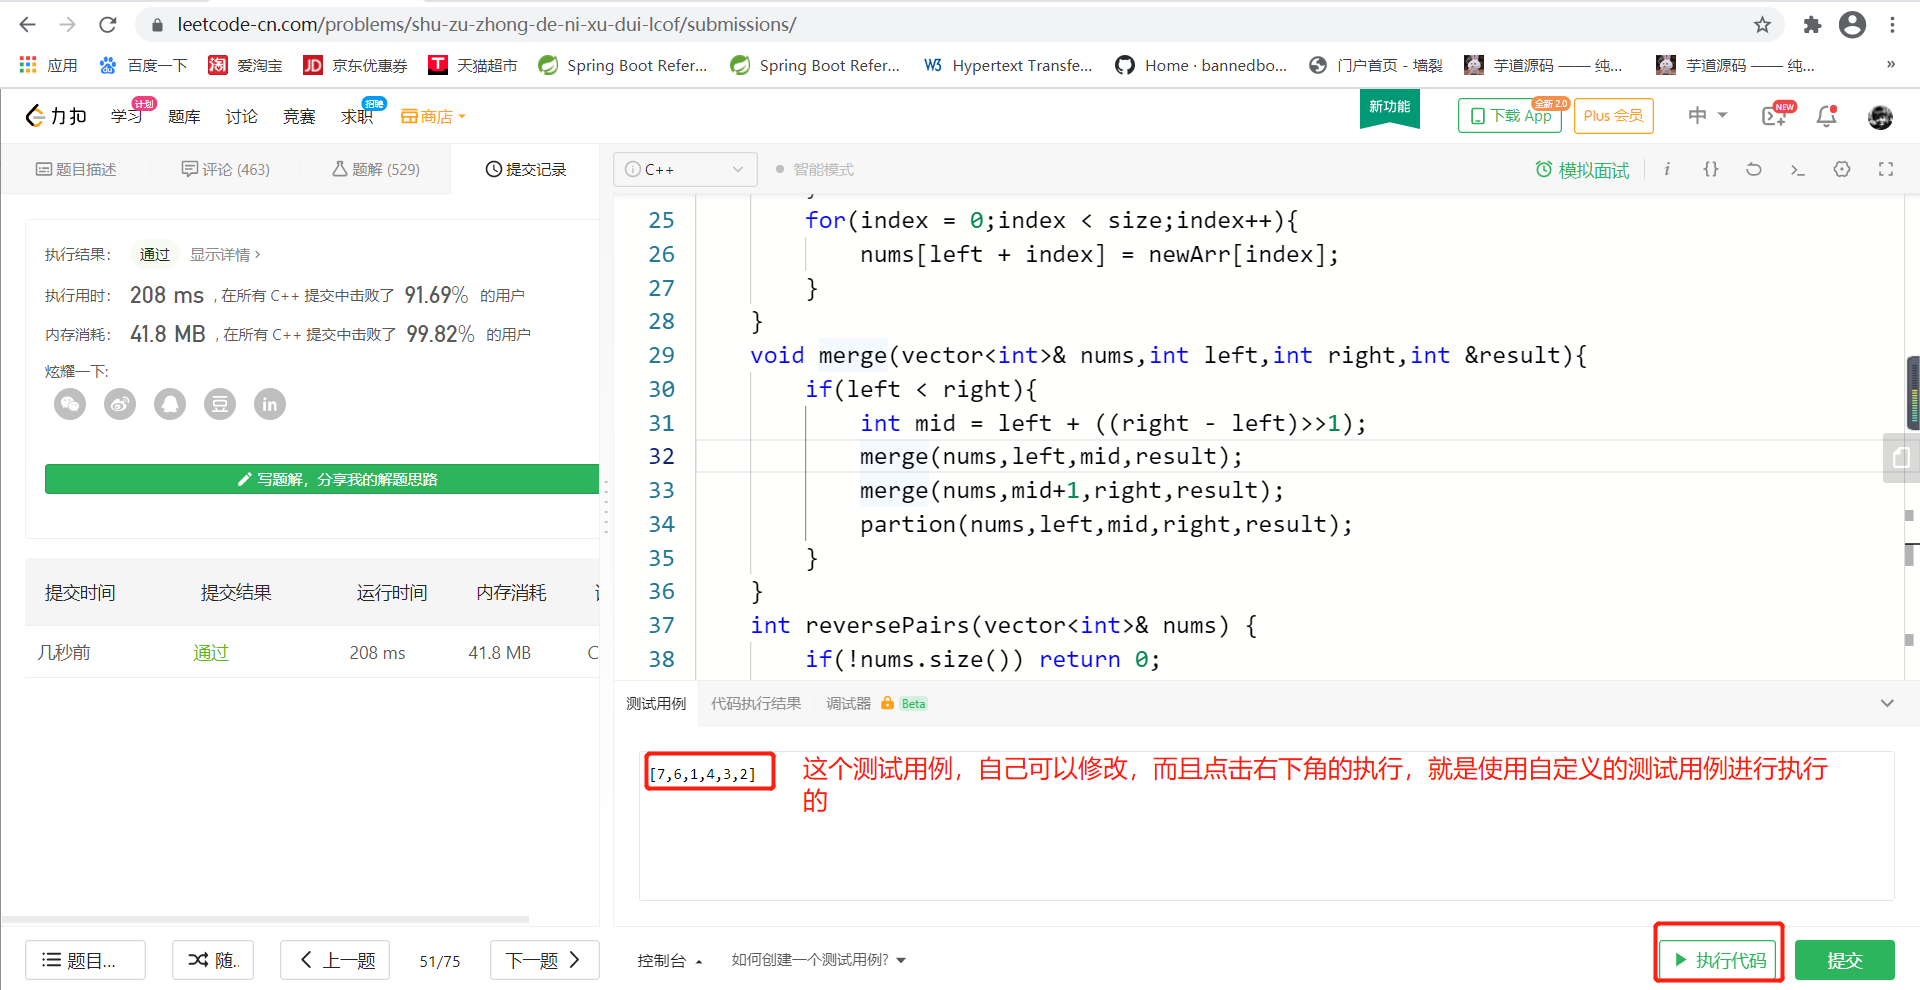Open the Chrome profile avatar menu

point(1852,24)
